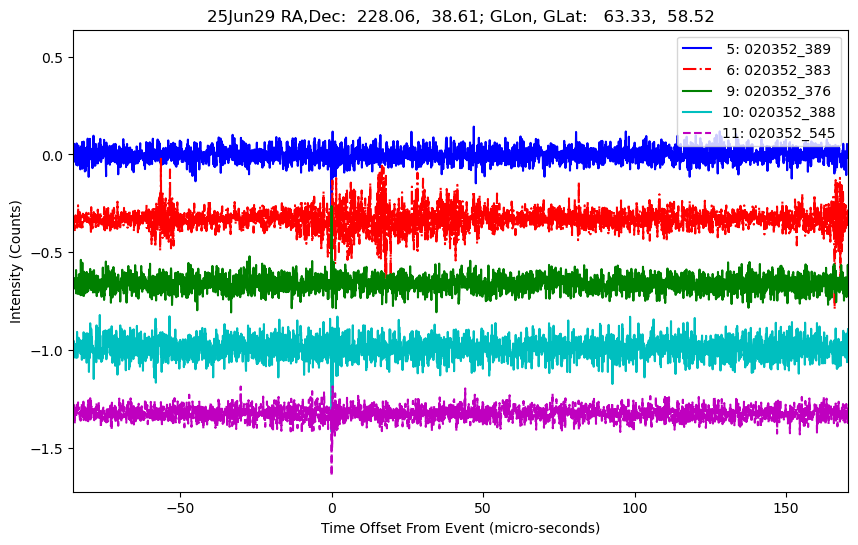858x545 pixels.
Task: Click the 0.0 tick label on the y-axis
Action: tap(53, 155)
